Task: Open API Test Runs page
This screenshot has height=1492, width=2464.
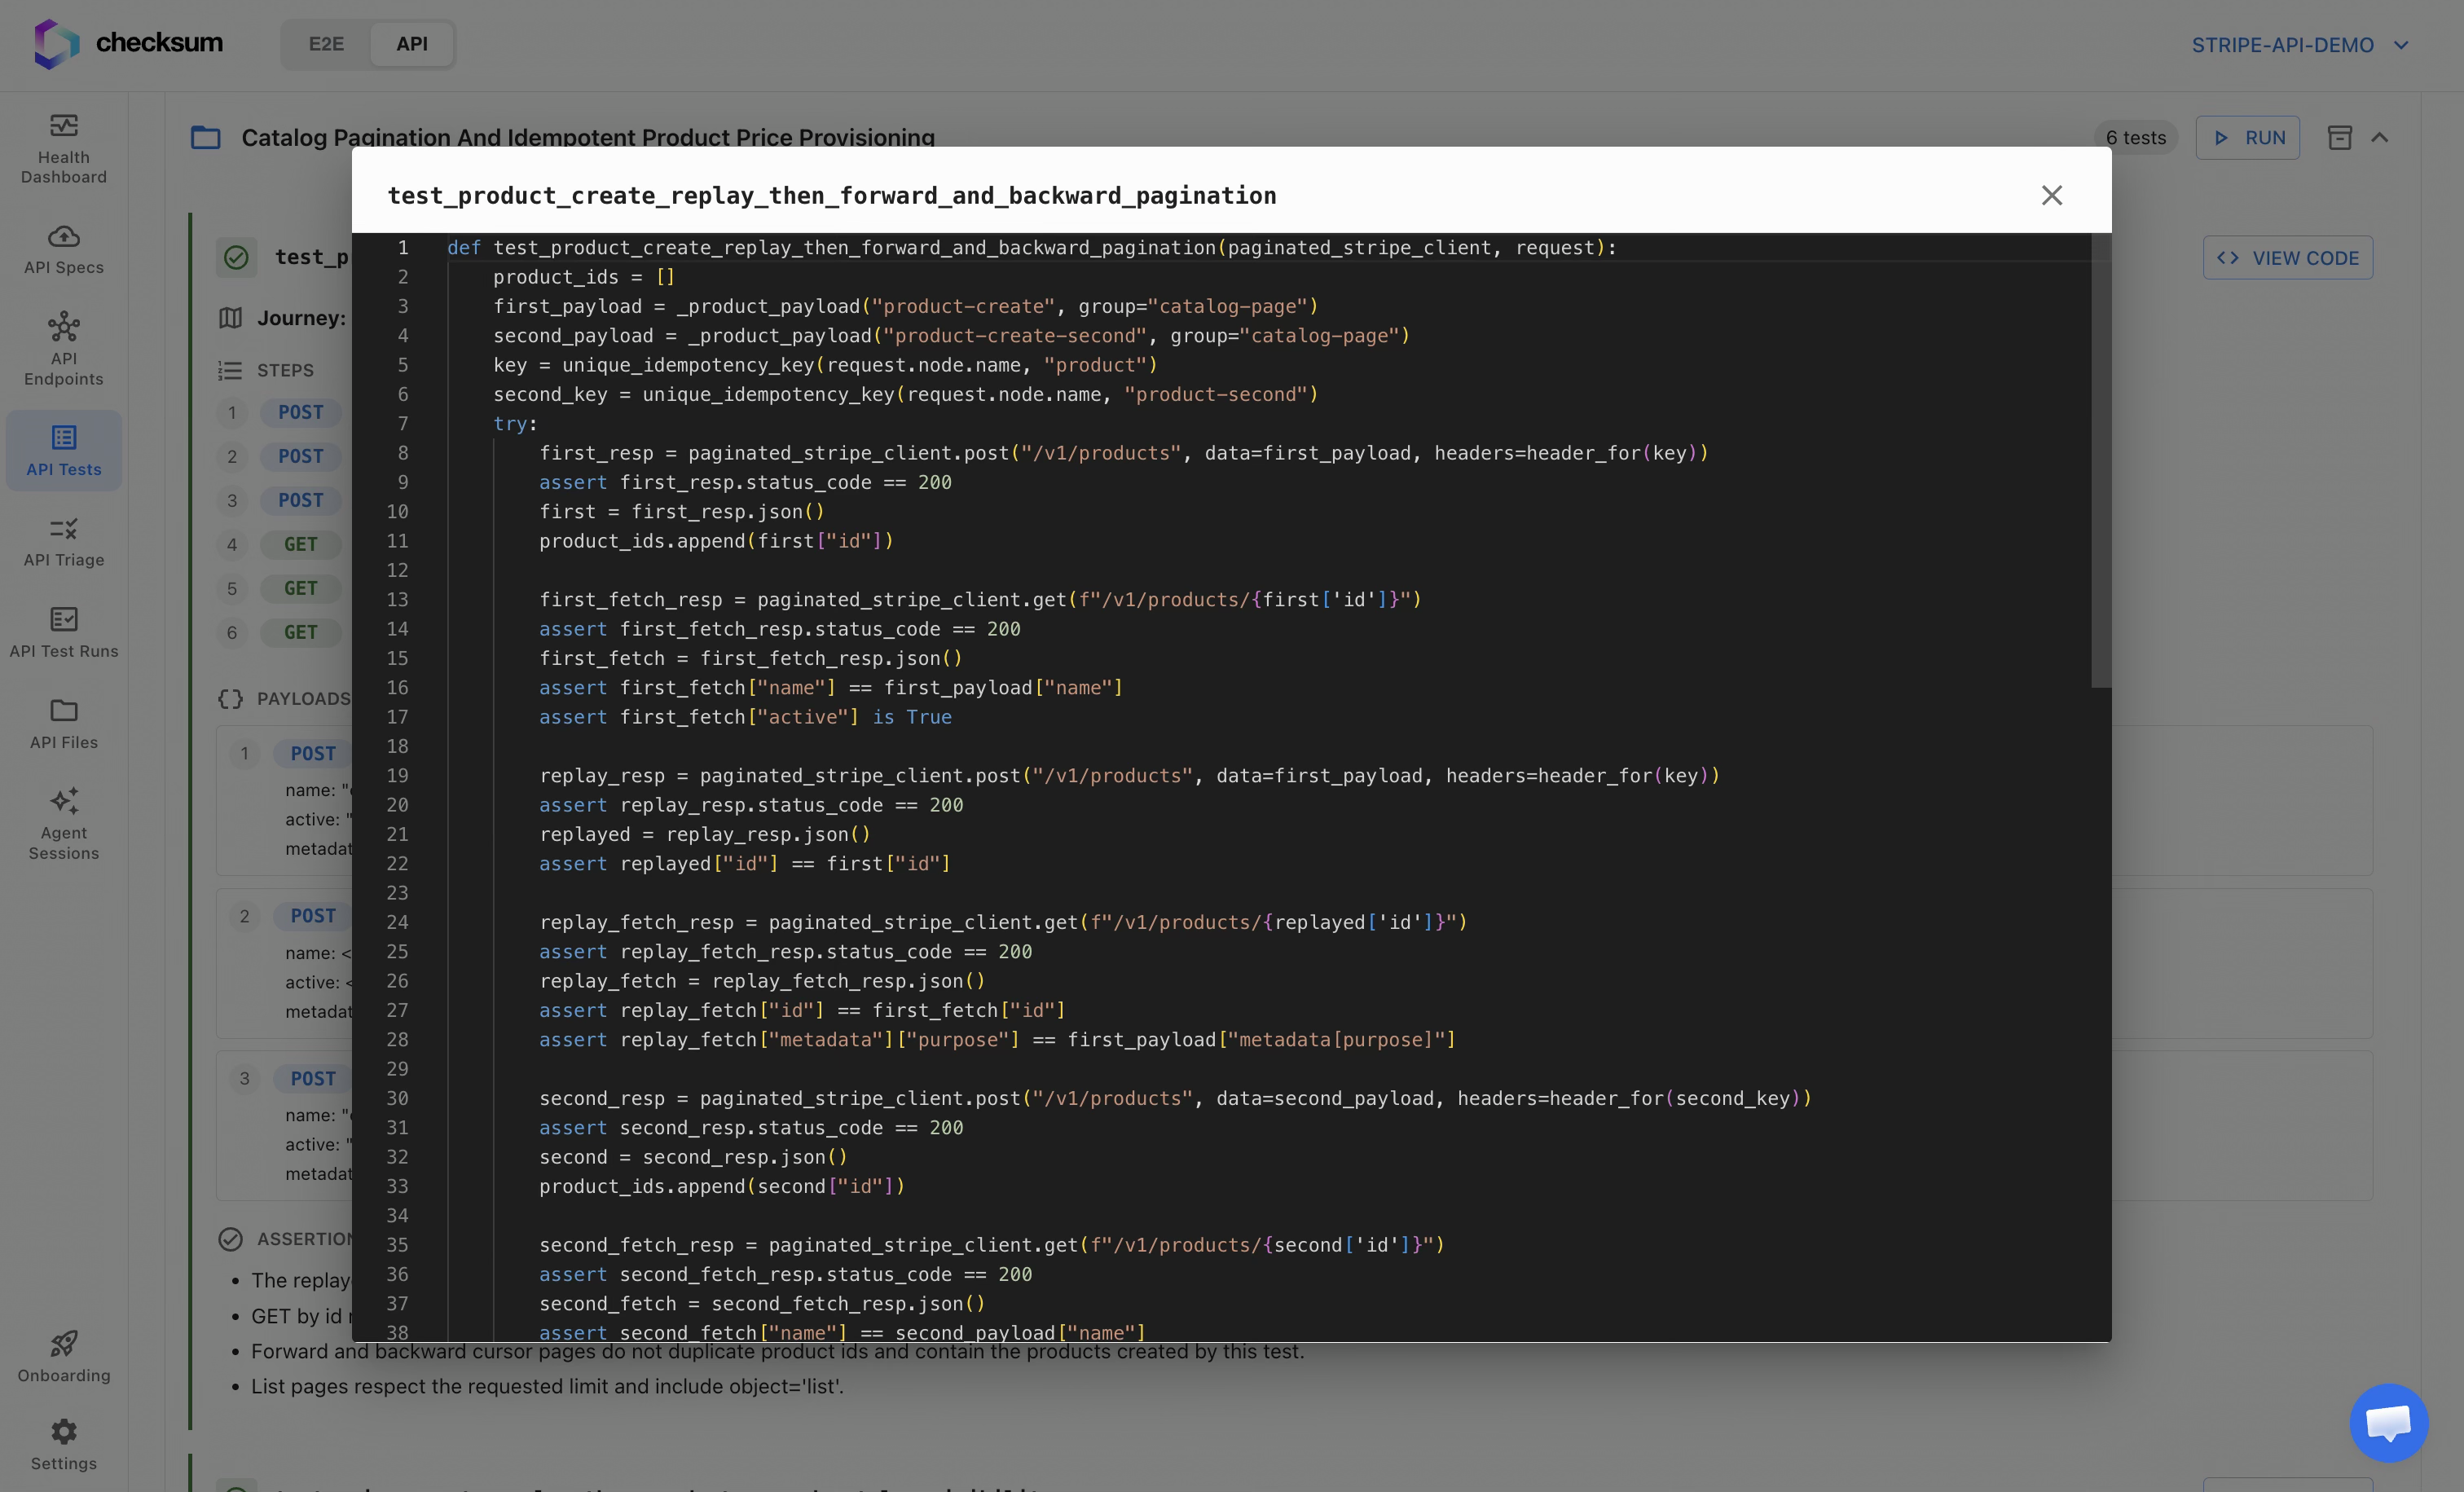Action: pos(64,633)
